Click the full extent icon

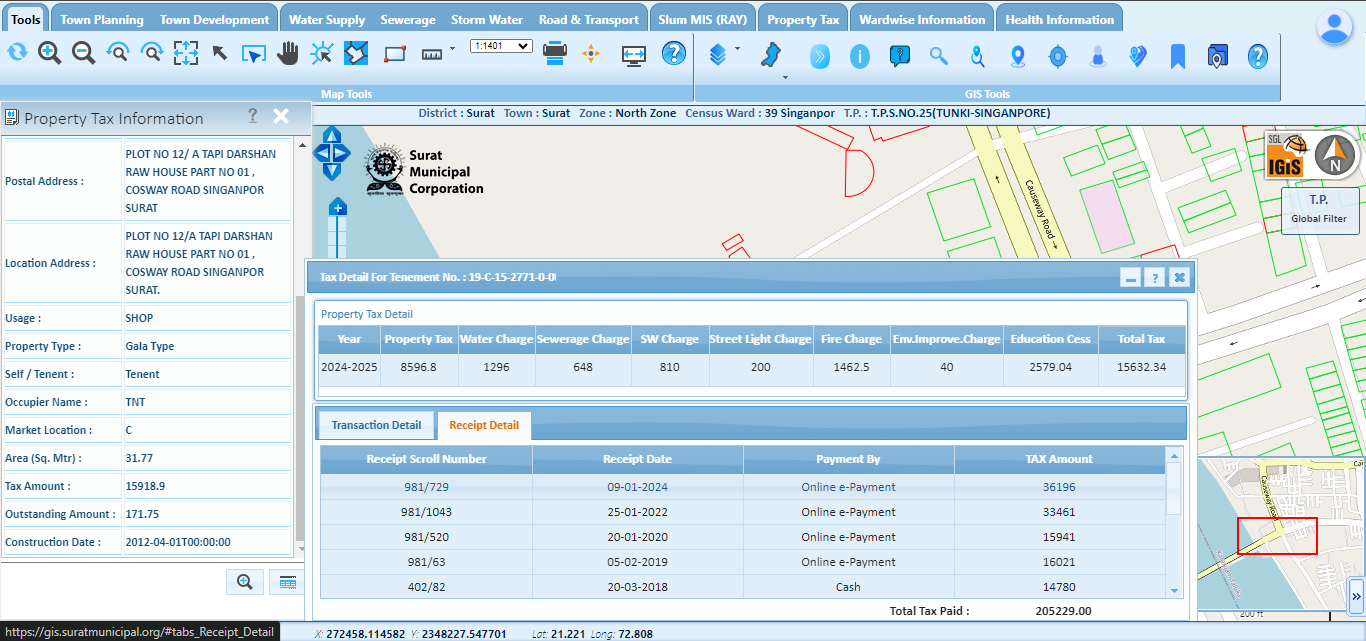pos(186,53)
